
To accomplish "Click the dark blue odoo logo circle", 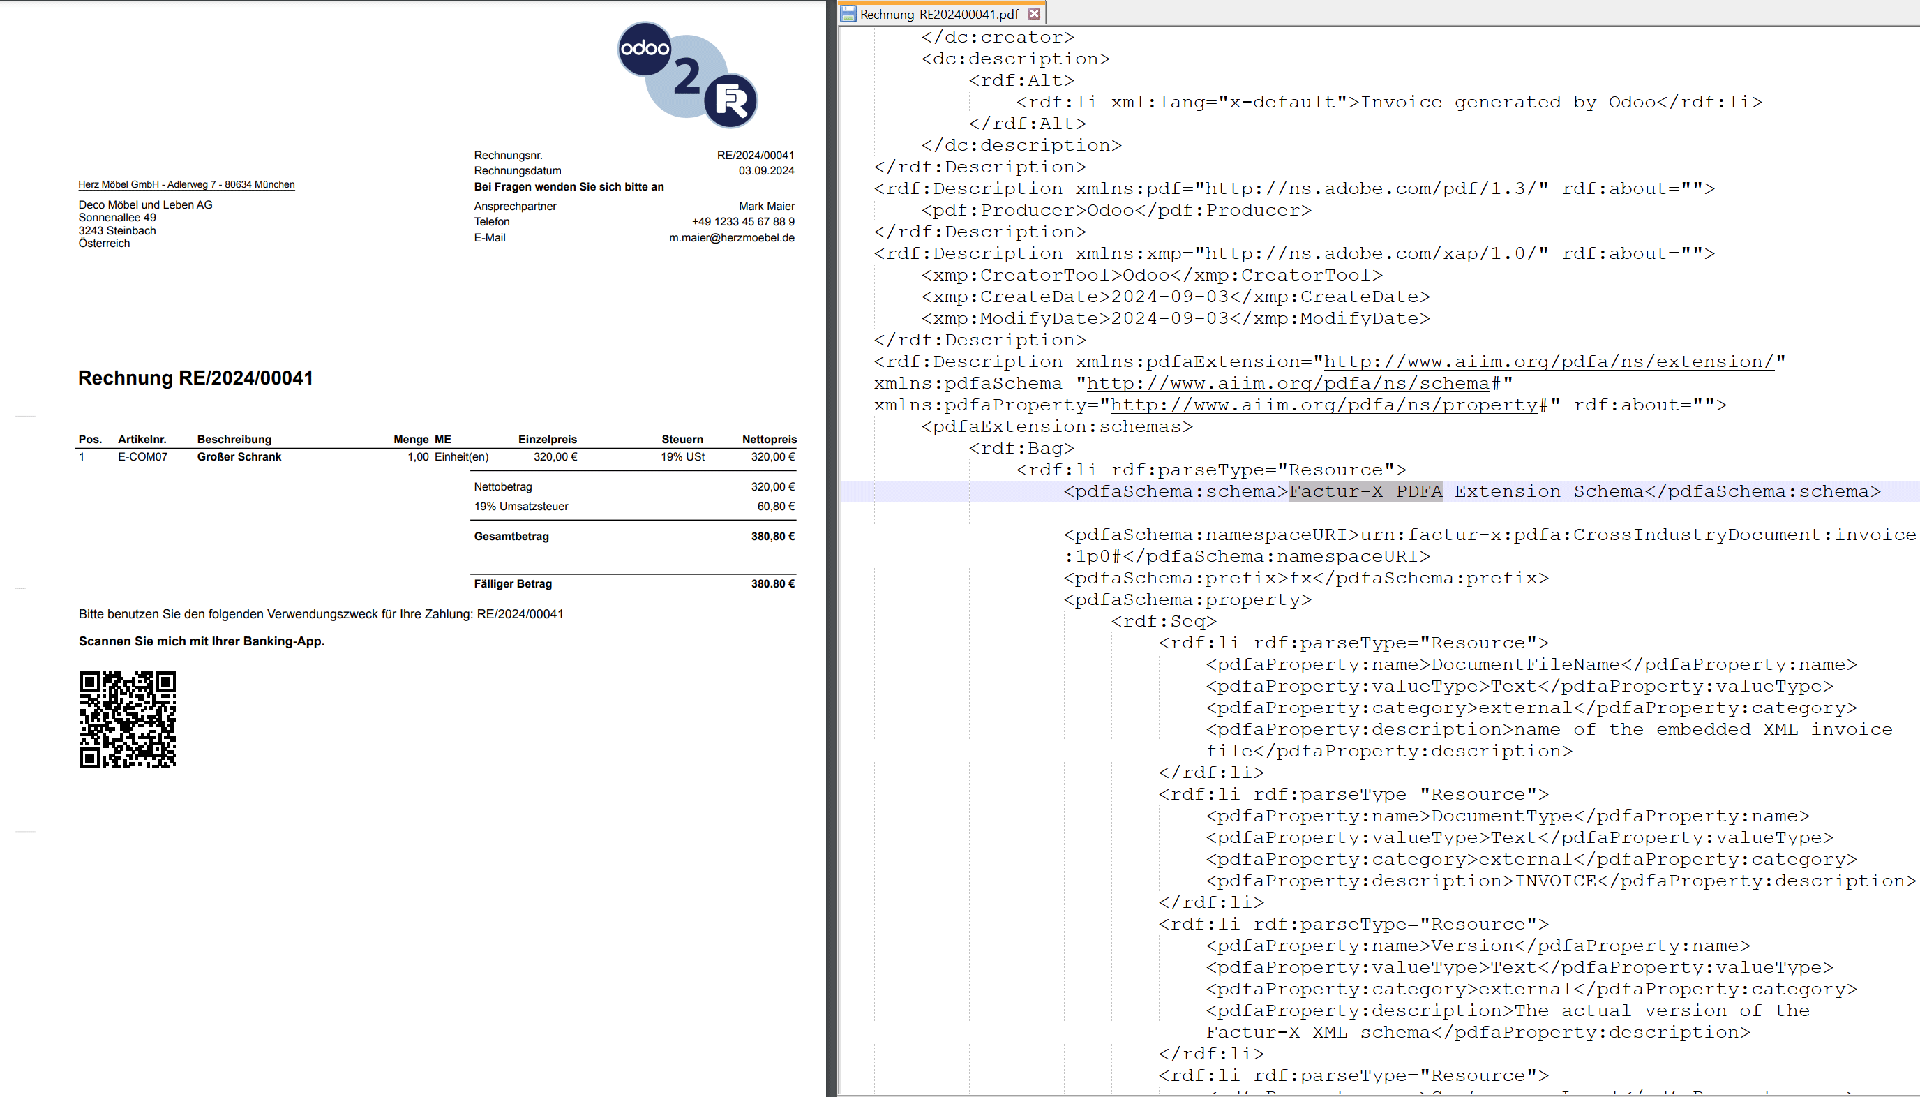I will pos(644,48).
